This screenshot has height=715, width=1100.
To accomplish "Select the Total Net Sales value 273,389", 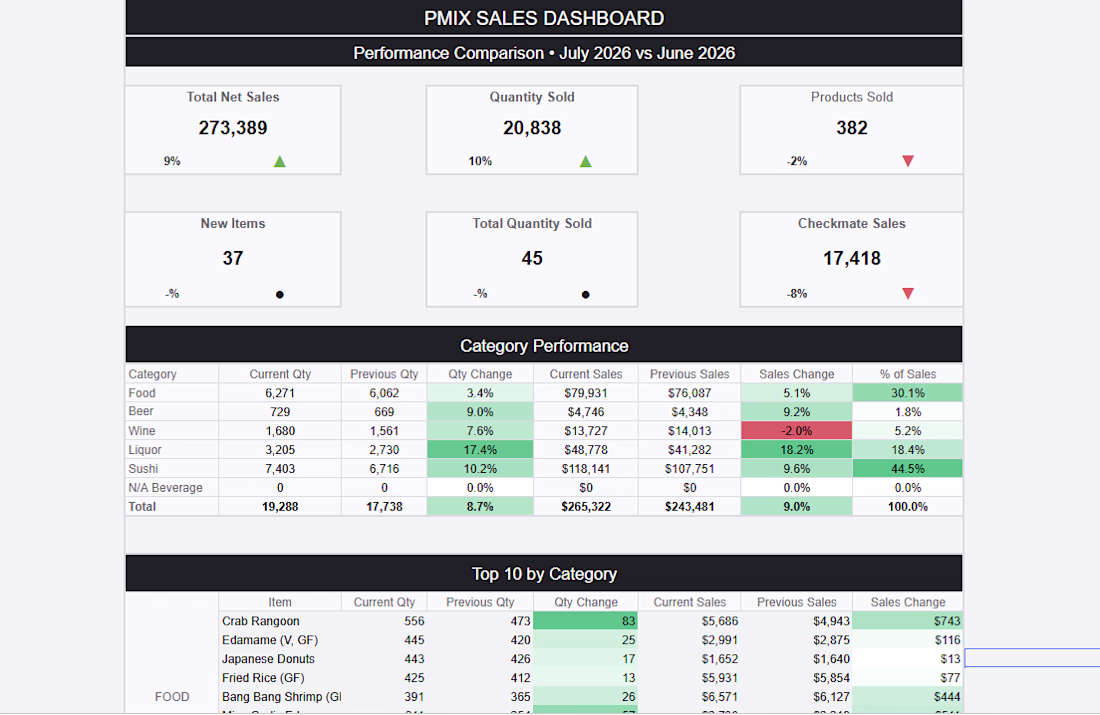I will 233,128.
